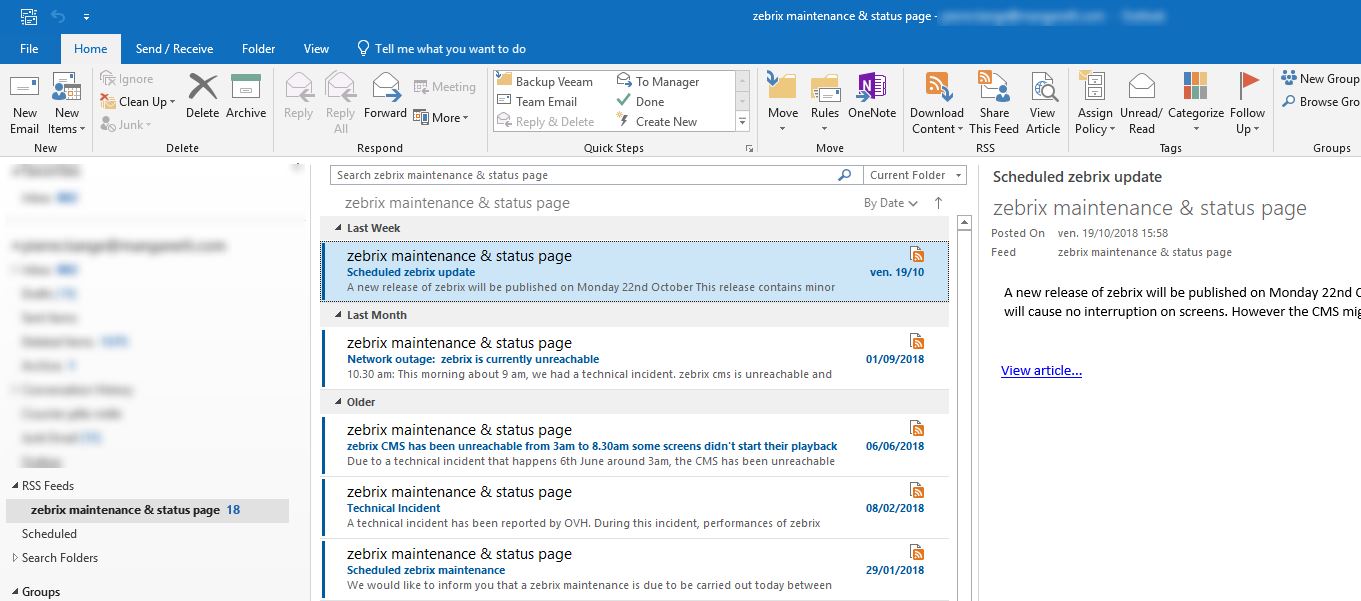Click Share This Feed
This screenshot has width=1361, height=601.
tap(994, 102)
